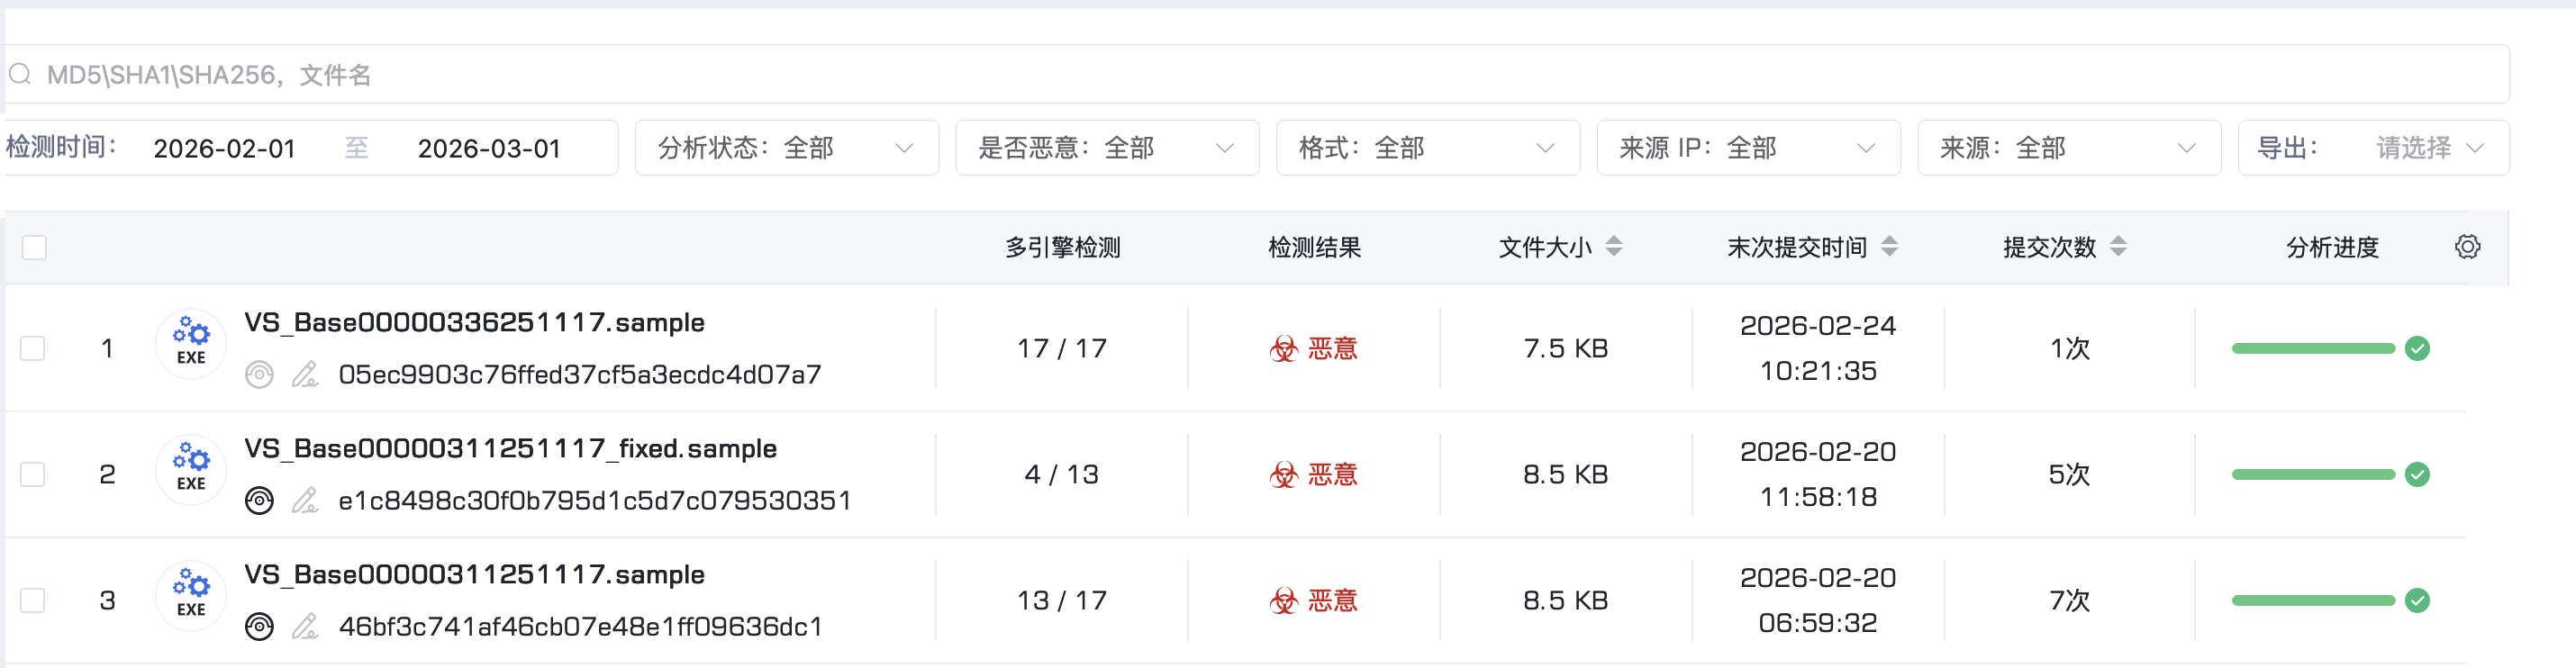Screen dimensions: 2576x668
Task: Open the 来源 IP filter dropdown
Action: 1747,148
